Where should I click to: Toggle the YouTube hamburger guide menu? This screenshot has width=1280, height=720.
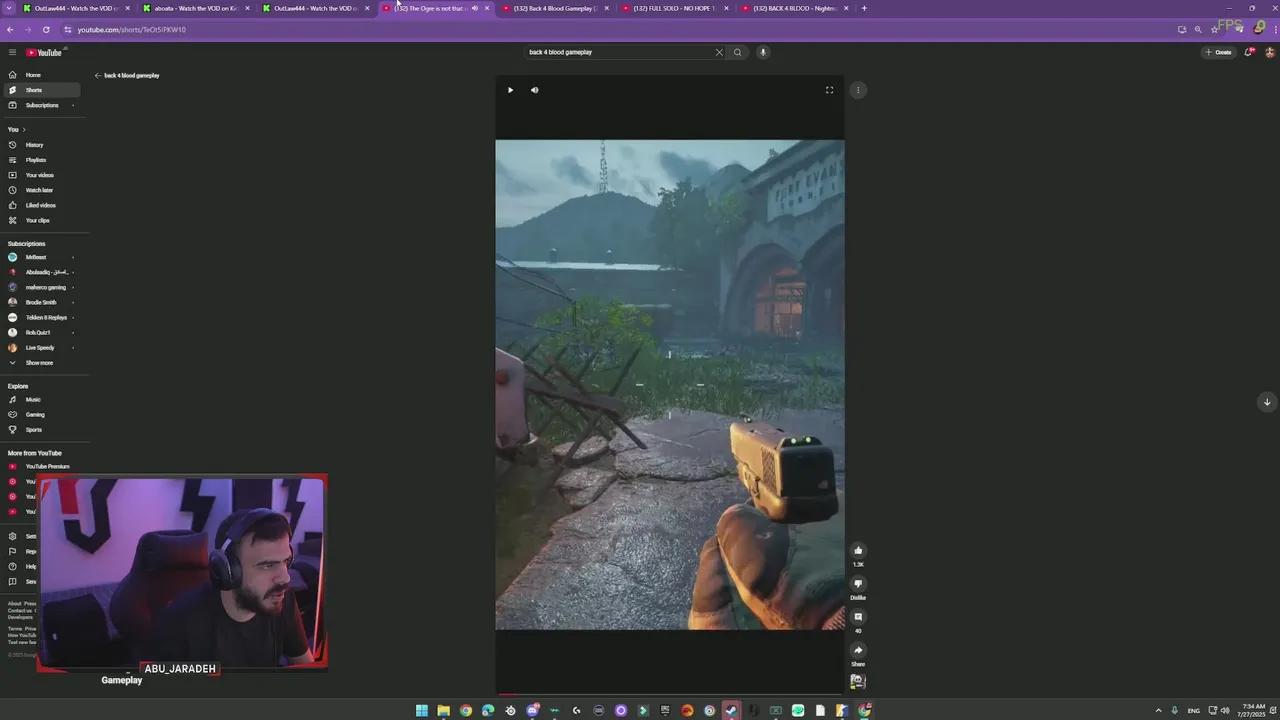click(x=12, y=52)
